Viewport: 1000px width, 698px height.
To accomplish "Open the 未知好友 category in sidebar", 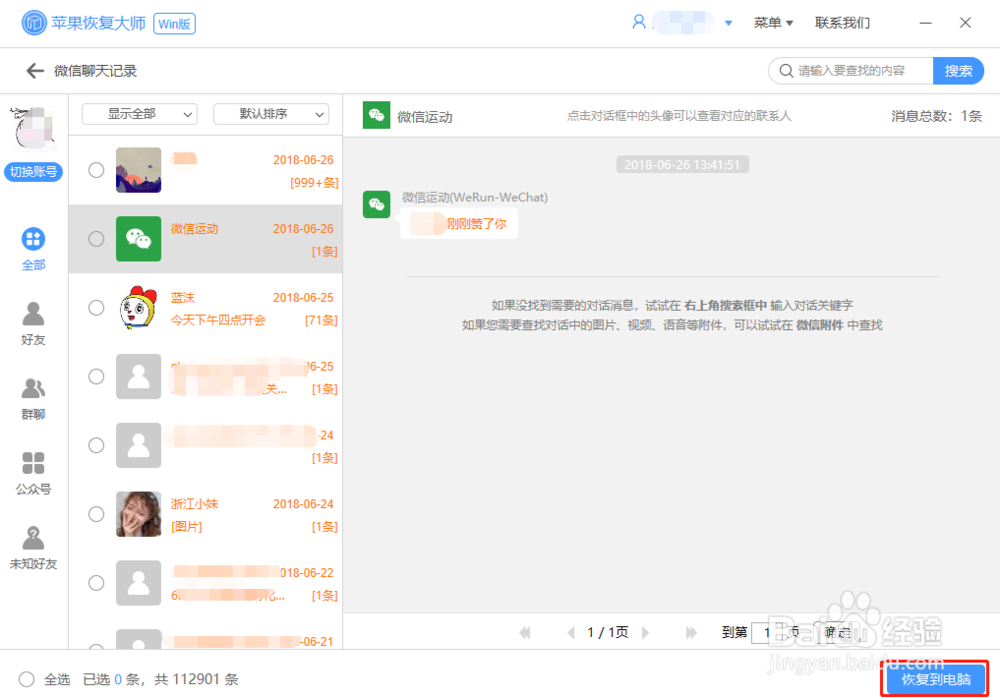I will [x=33, y=548].
